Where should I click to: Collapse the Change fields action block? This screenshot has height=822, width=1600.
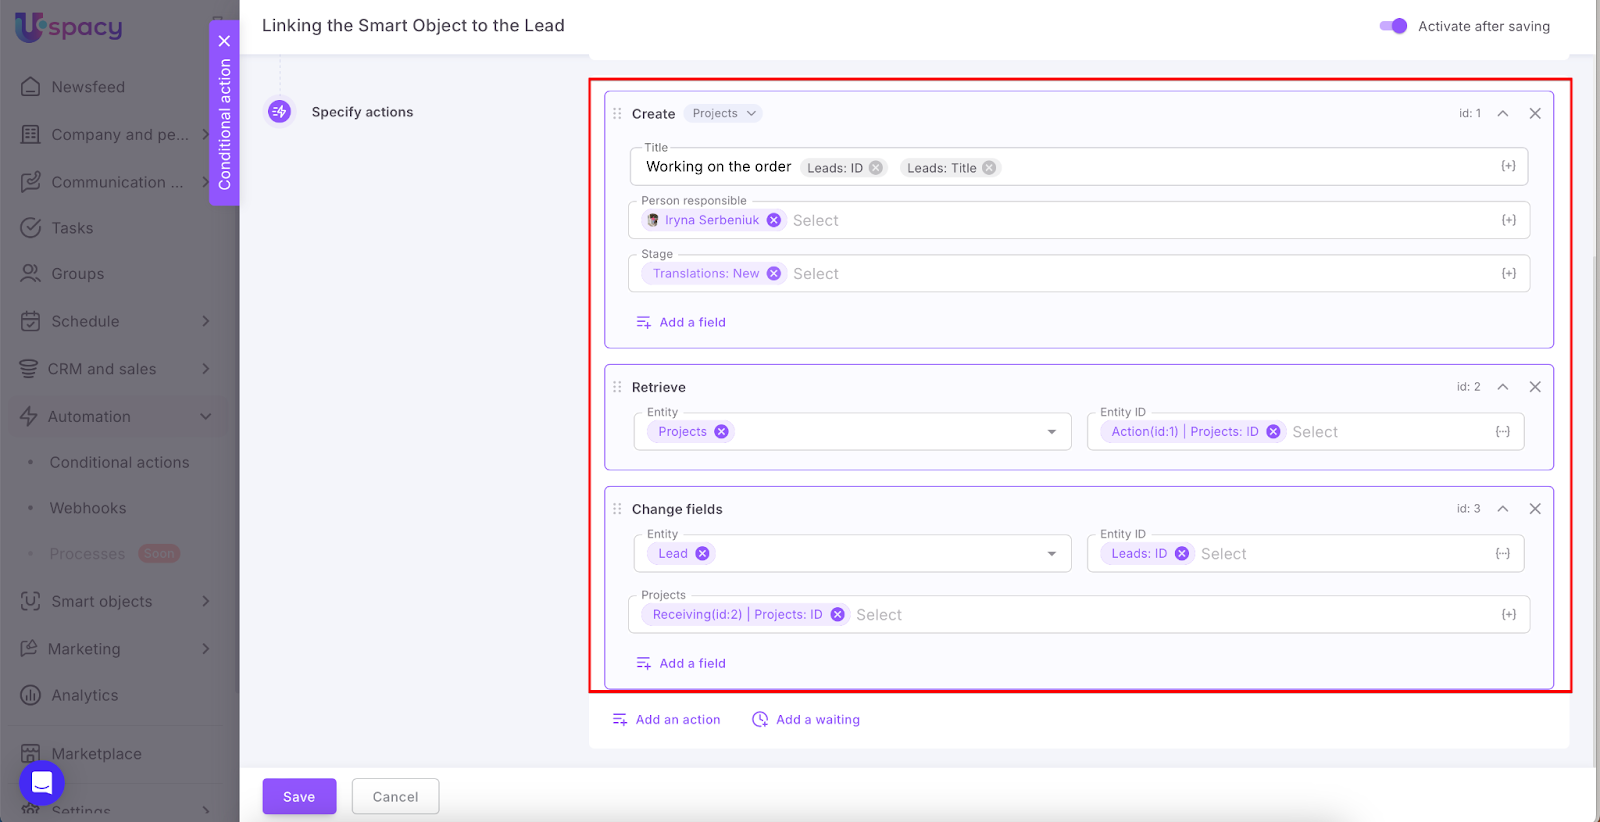pos(1502,509)
